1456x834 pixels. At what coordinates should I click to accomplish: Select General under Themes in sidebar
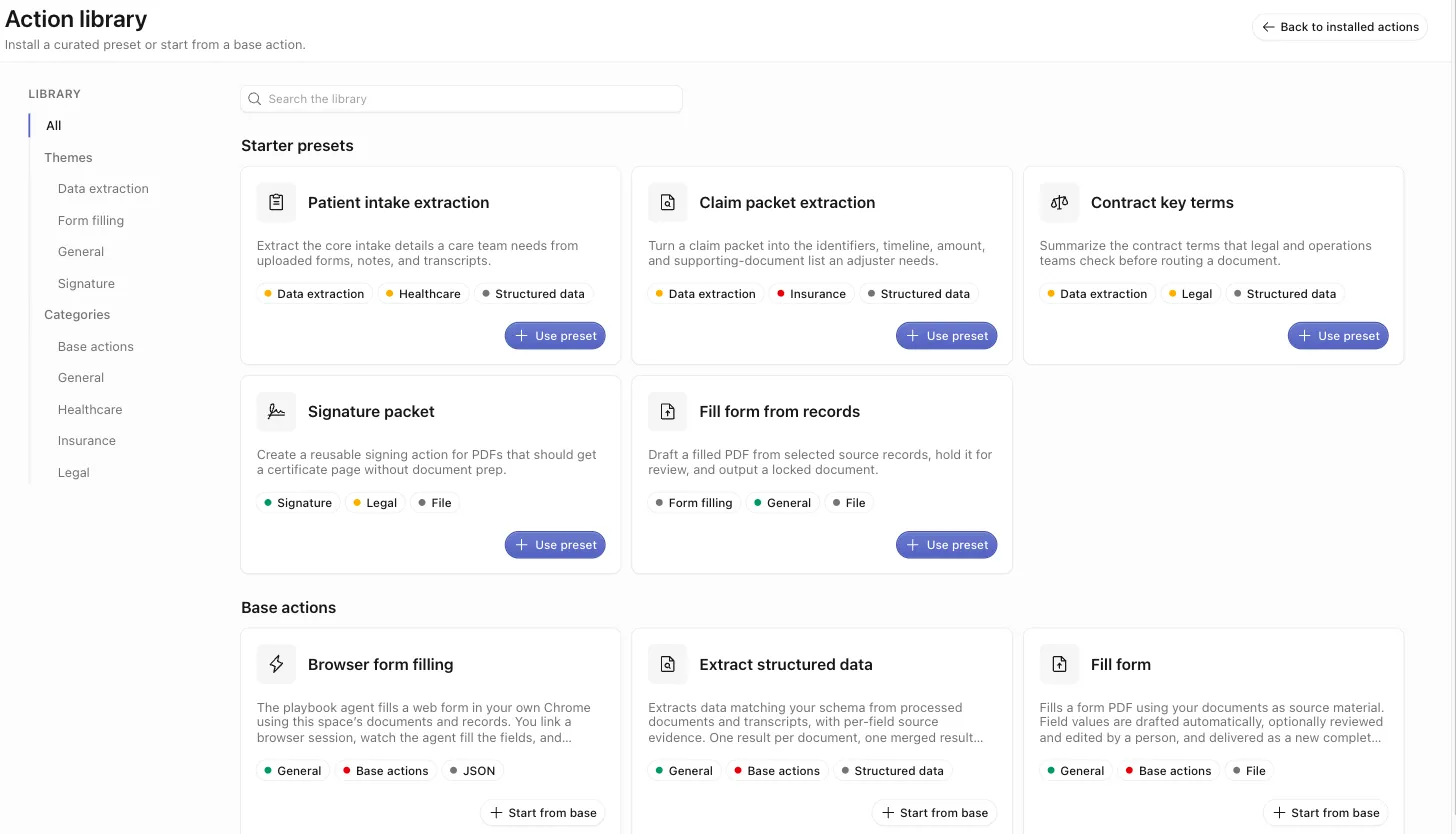pyautogui.click(x=81, y=252)
